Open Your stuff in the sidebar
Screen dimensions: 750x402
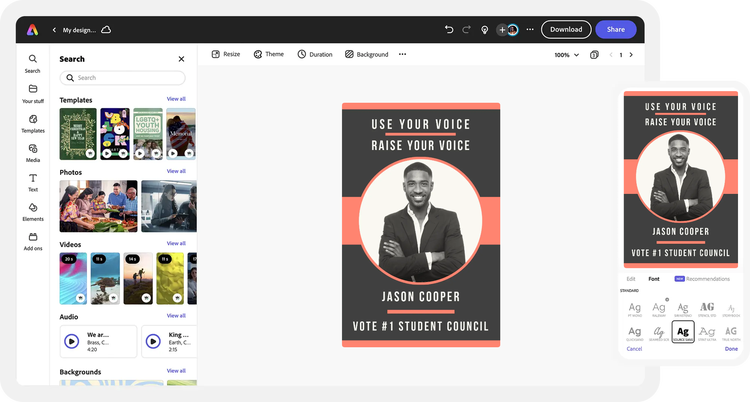coord(33,94)
